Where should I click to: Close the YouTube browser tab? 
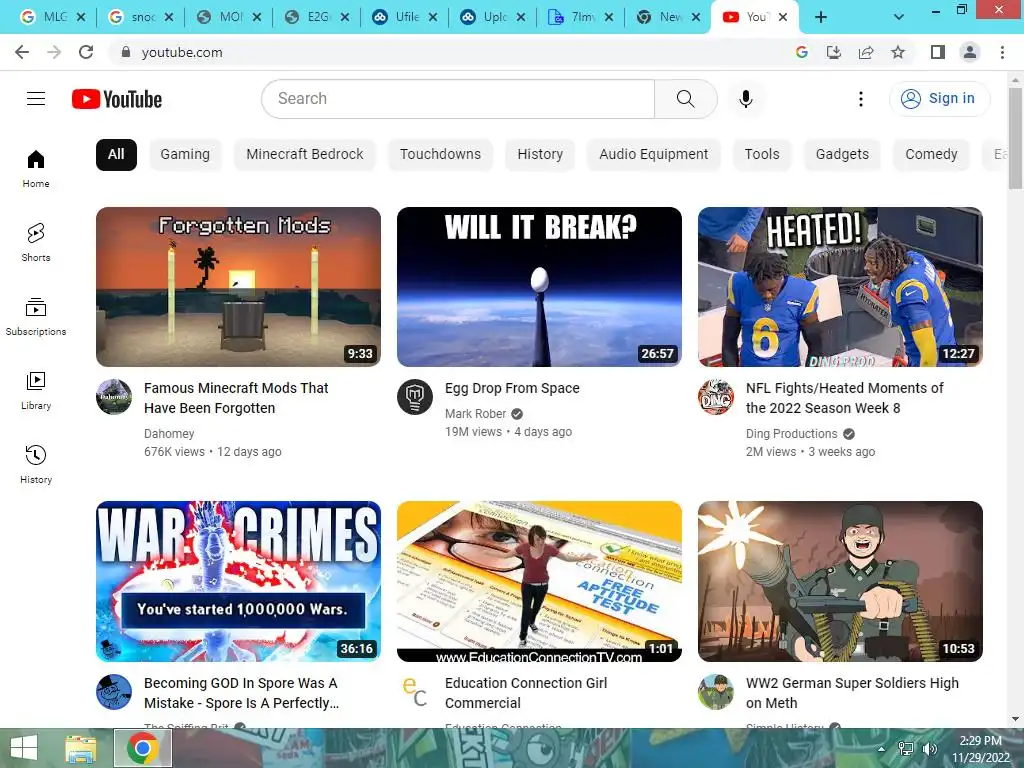[783, 18]
